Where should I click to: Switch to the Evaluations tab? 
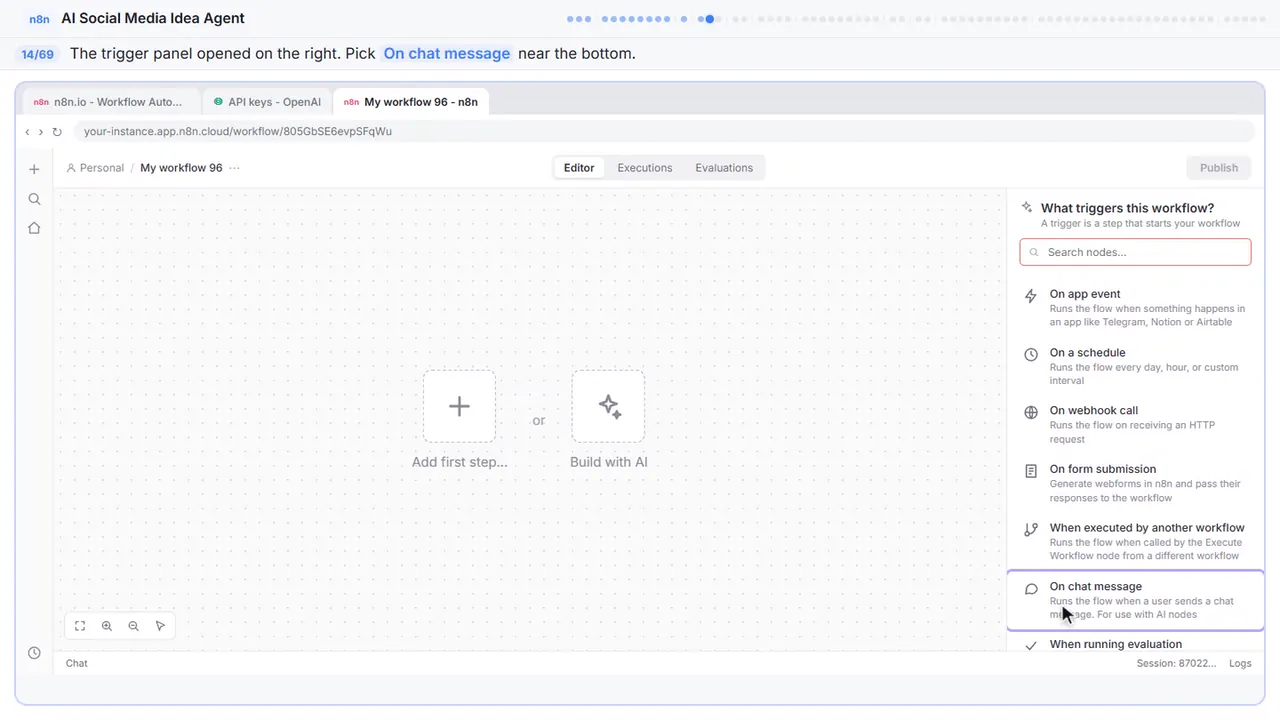(724, 168)
